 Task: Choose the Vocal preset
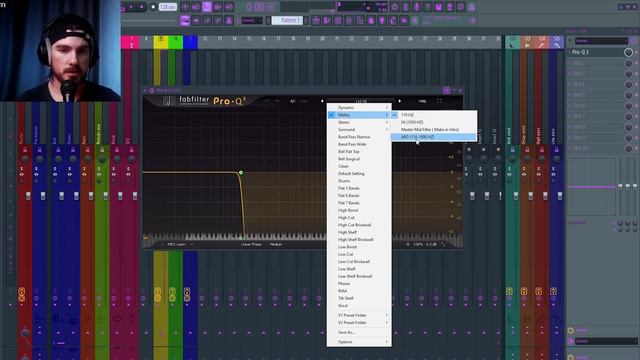[359, 305]
